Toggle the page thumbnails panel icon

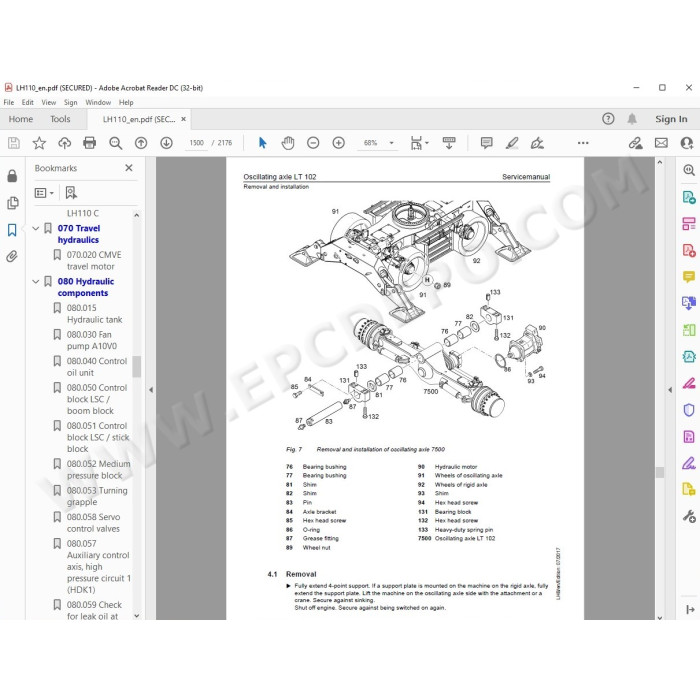pos(12,203)
